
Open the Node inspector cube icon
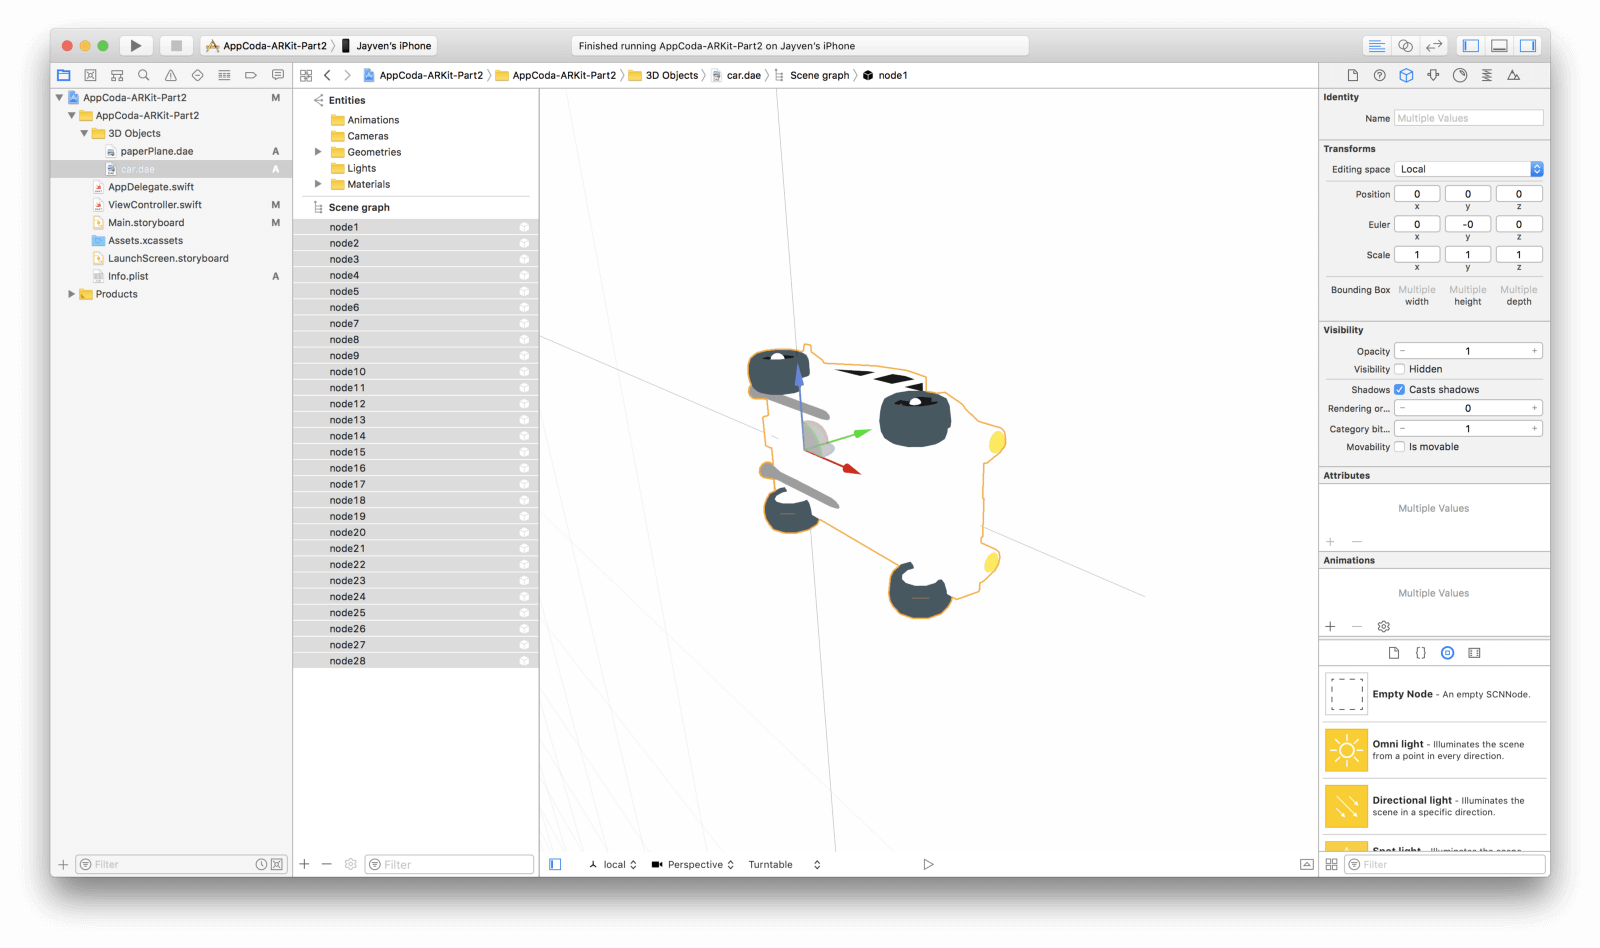1406,75
